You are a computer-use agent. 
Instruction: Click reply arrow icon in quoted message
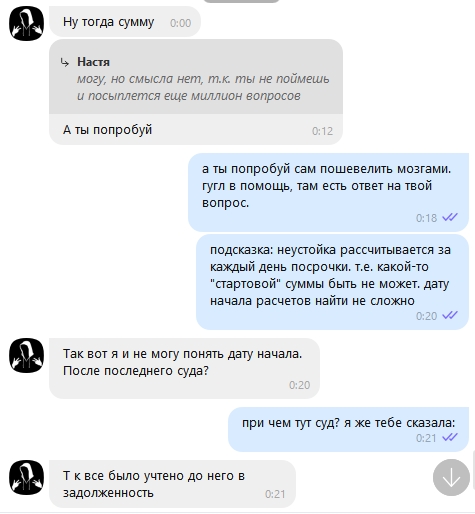coord(65,62)
